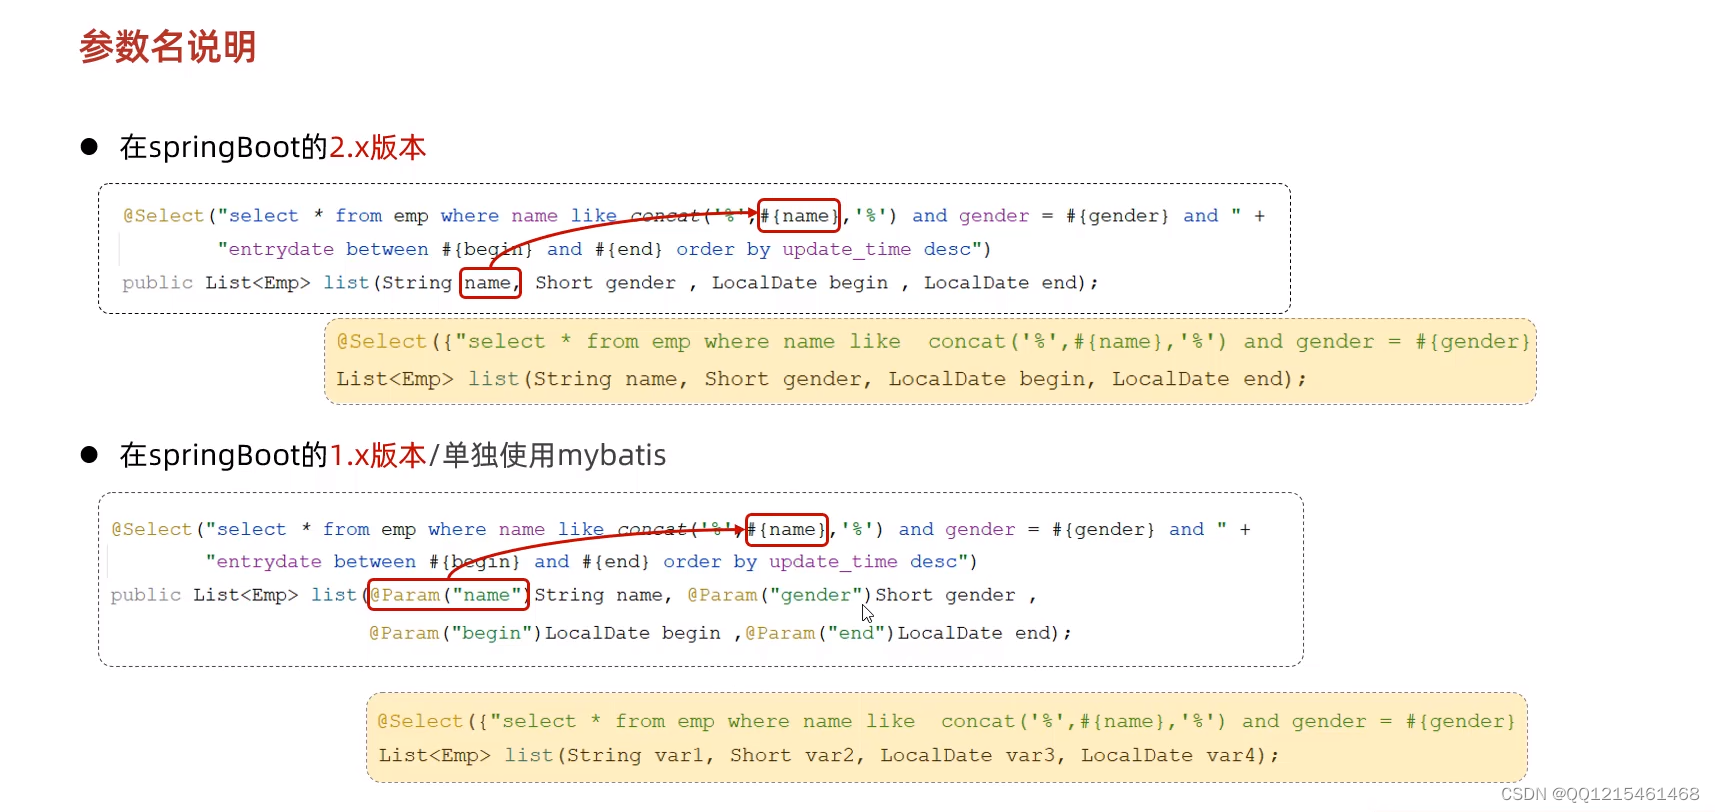Click "LocalDate var4);" in the lower yellow box
Screen dimensions: 1715x812
click(x=1180, y=756)
